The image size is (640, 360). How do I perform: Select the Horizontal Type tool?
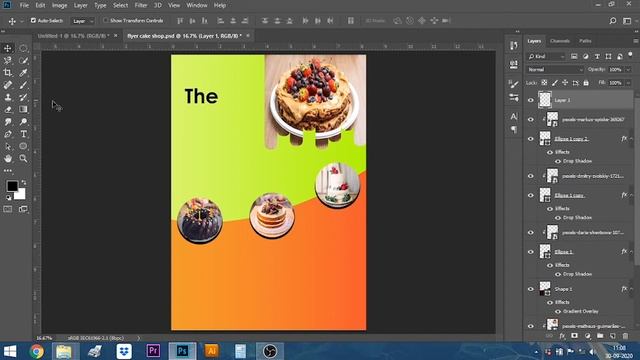pos(23,134)
